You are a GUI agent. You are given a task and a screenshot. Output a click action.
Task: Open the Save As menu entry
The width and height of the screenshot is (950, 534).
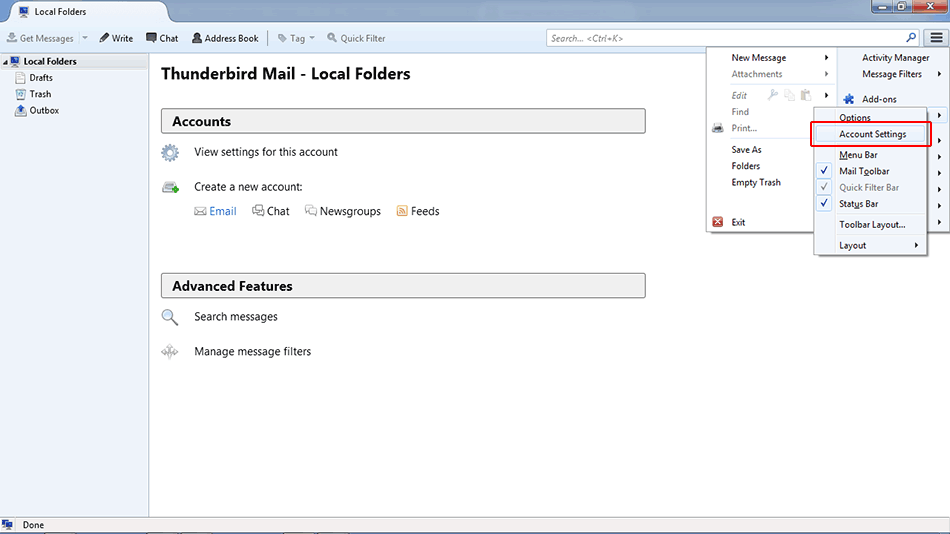746,150
